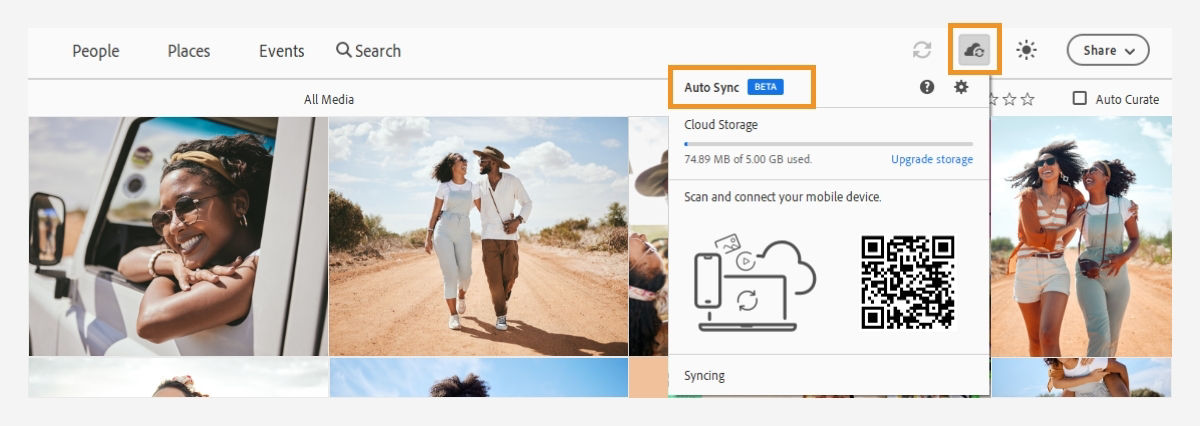Go to the Events view
Screen dimensions: 1200x426
point(282,51)
